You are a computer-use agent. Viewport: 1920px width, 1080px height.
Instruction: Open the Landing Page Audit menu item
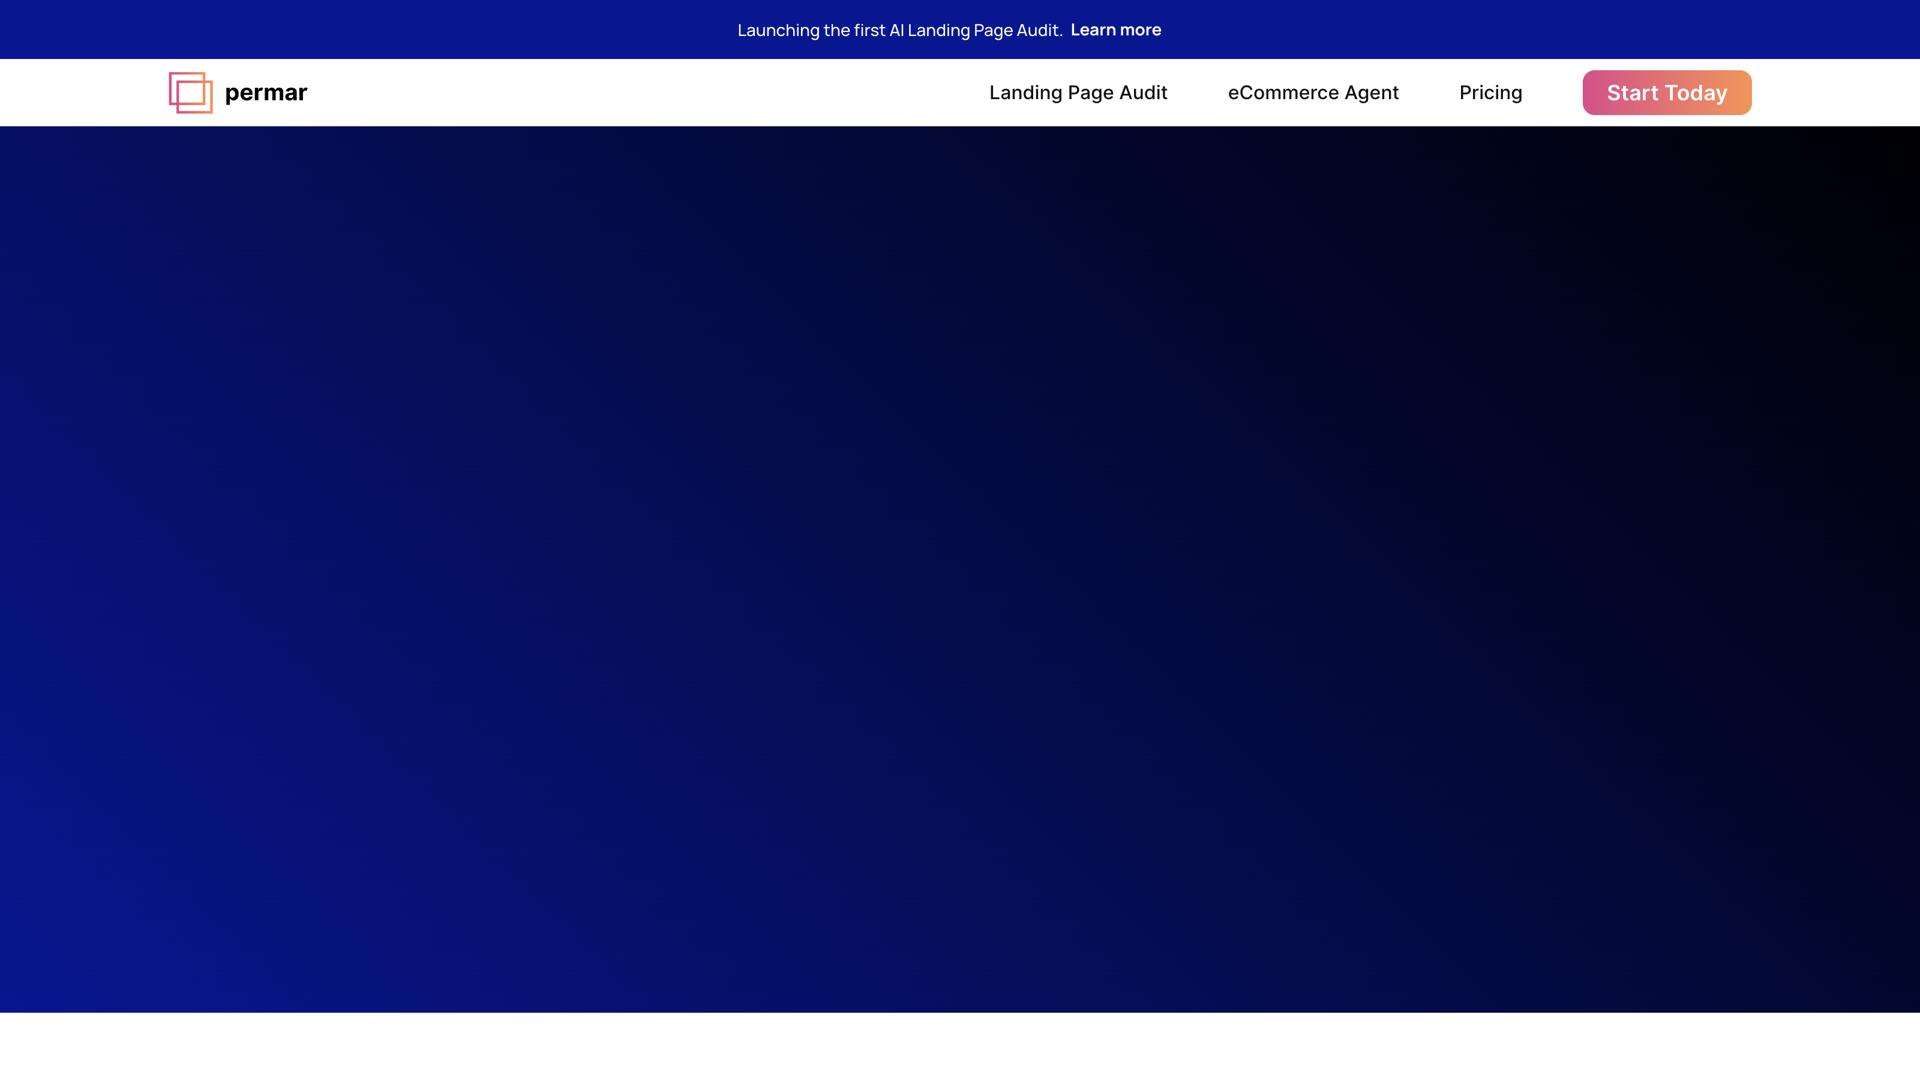1078,93
